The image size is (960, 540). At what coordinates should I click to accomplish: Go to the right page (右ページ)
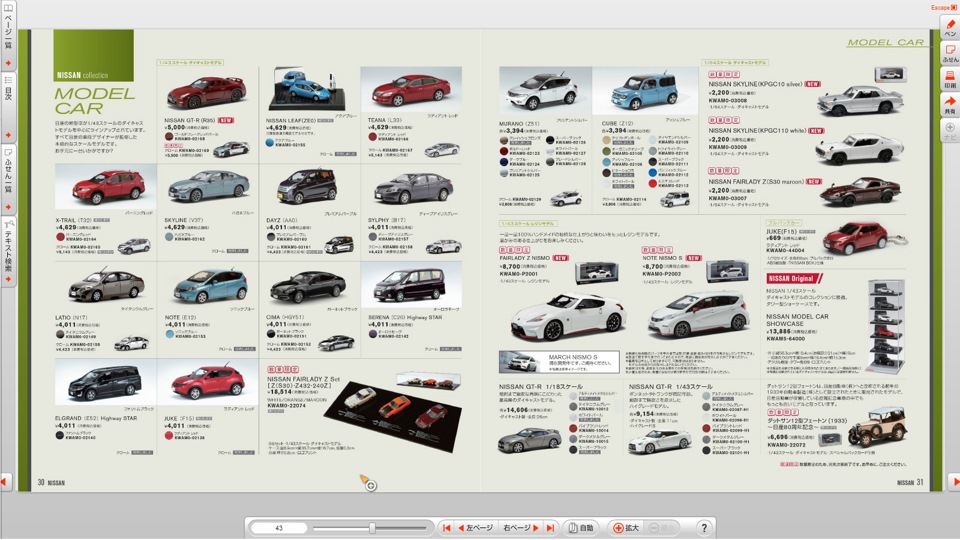tap(521, 528)
